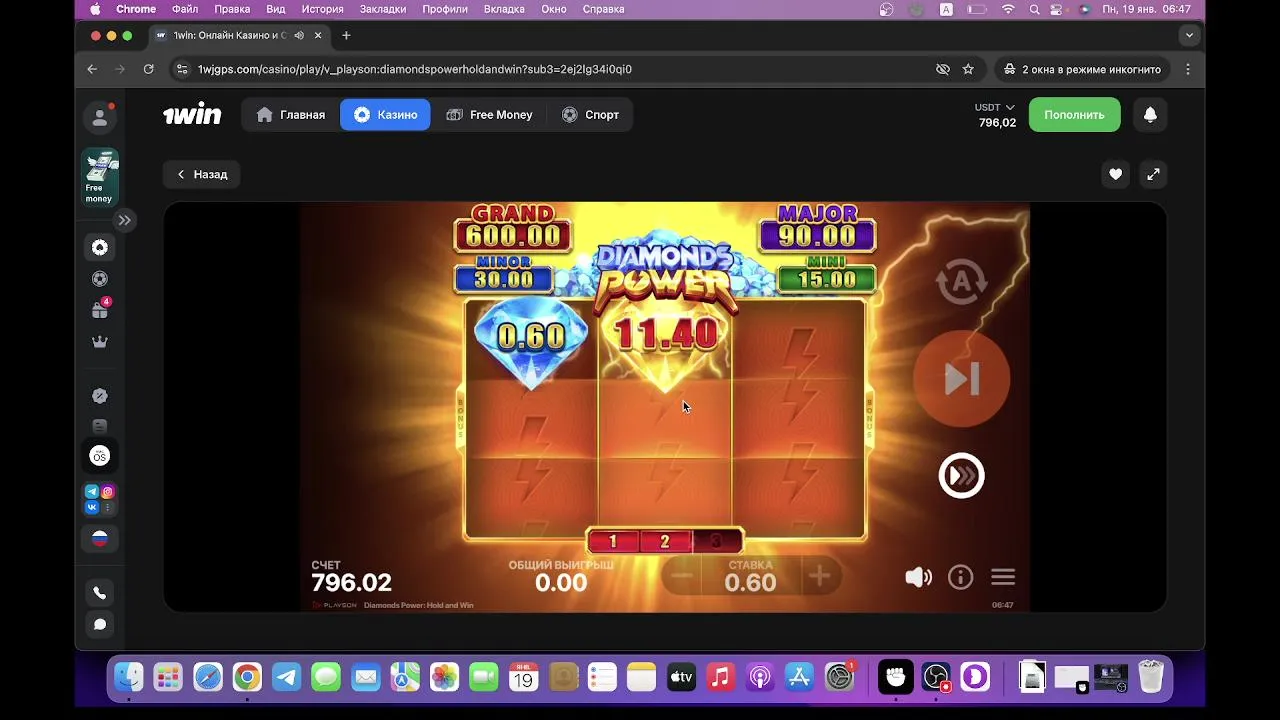
Task: Click the crossed-eye tracking protection icon
Action: coord(942,69)
